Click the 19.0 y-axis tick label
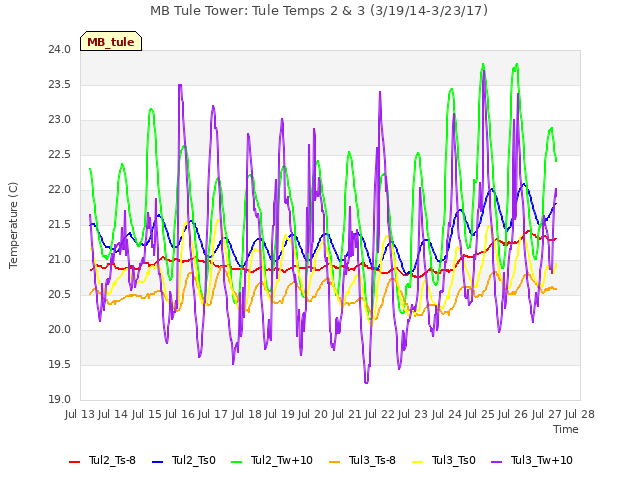The image size is (640, 480). (60, 400)
